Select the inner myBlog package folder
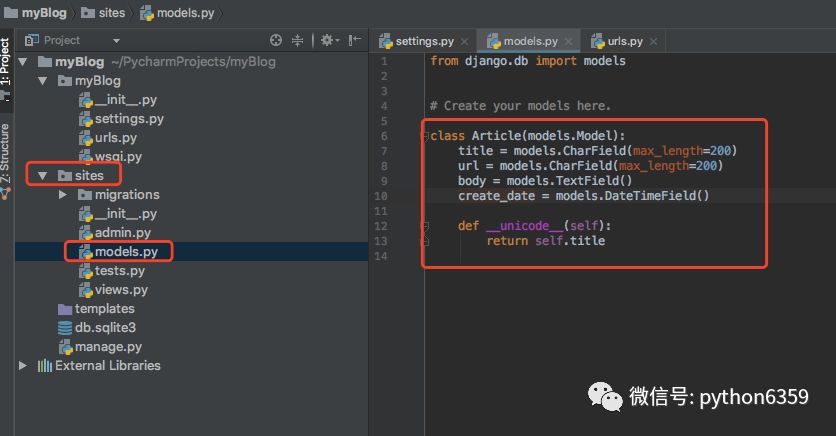 (x=98, y=81)
